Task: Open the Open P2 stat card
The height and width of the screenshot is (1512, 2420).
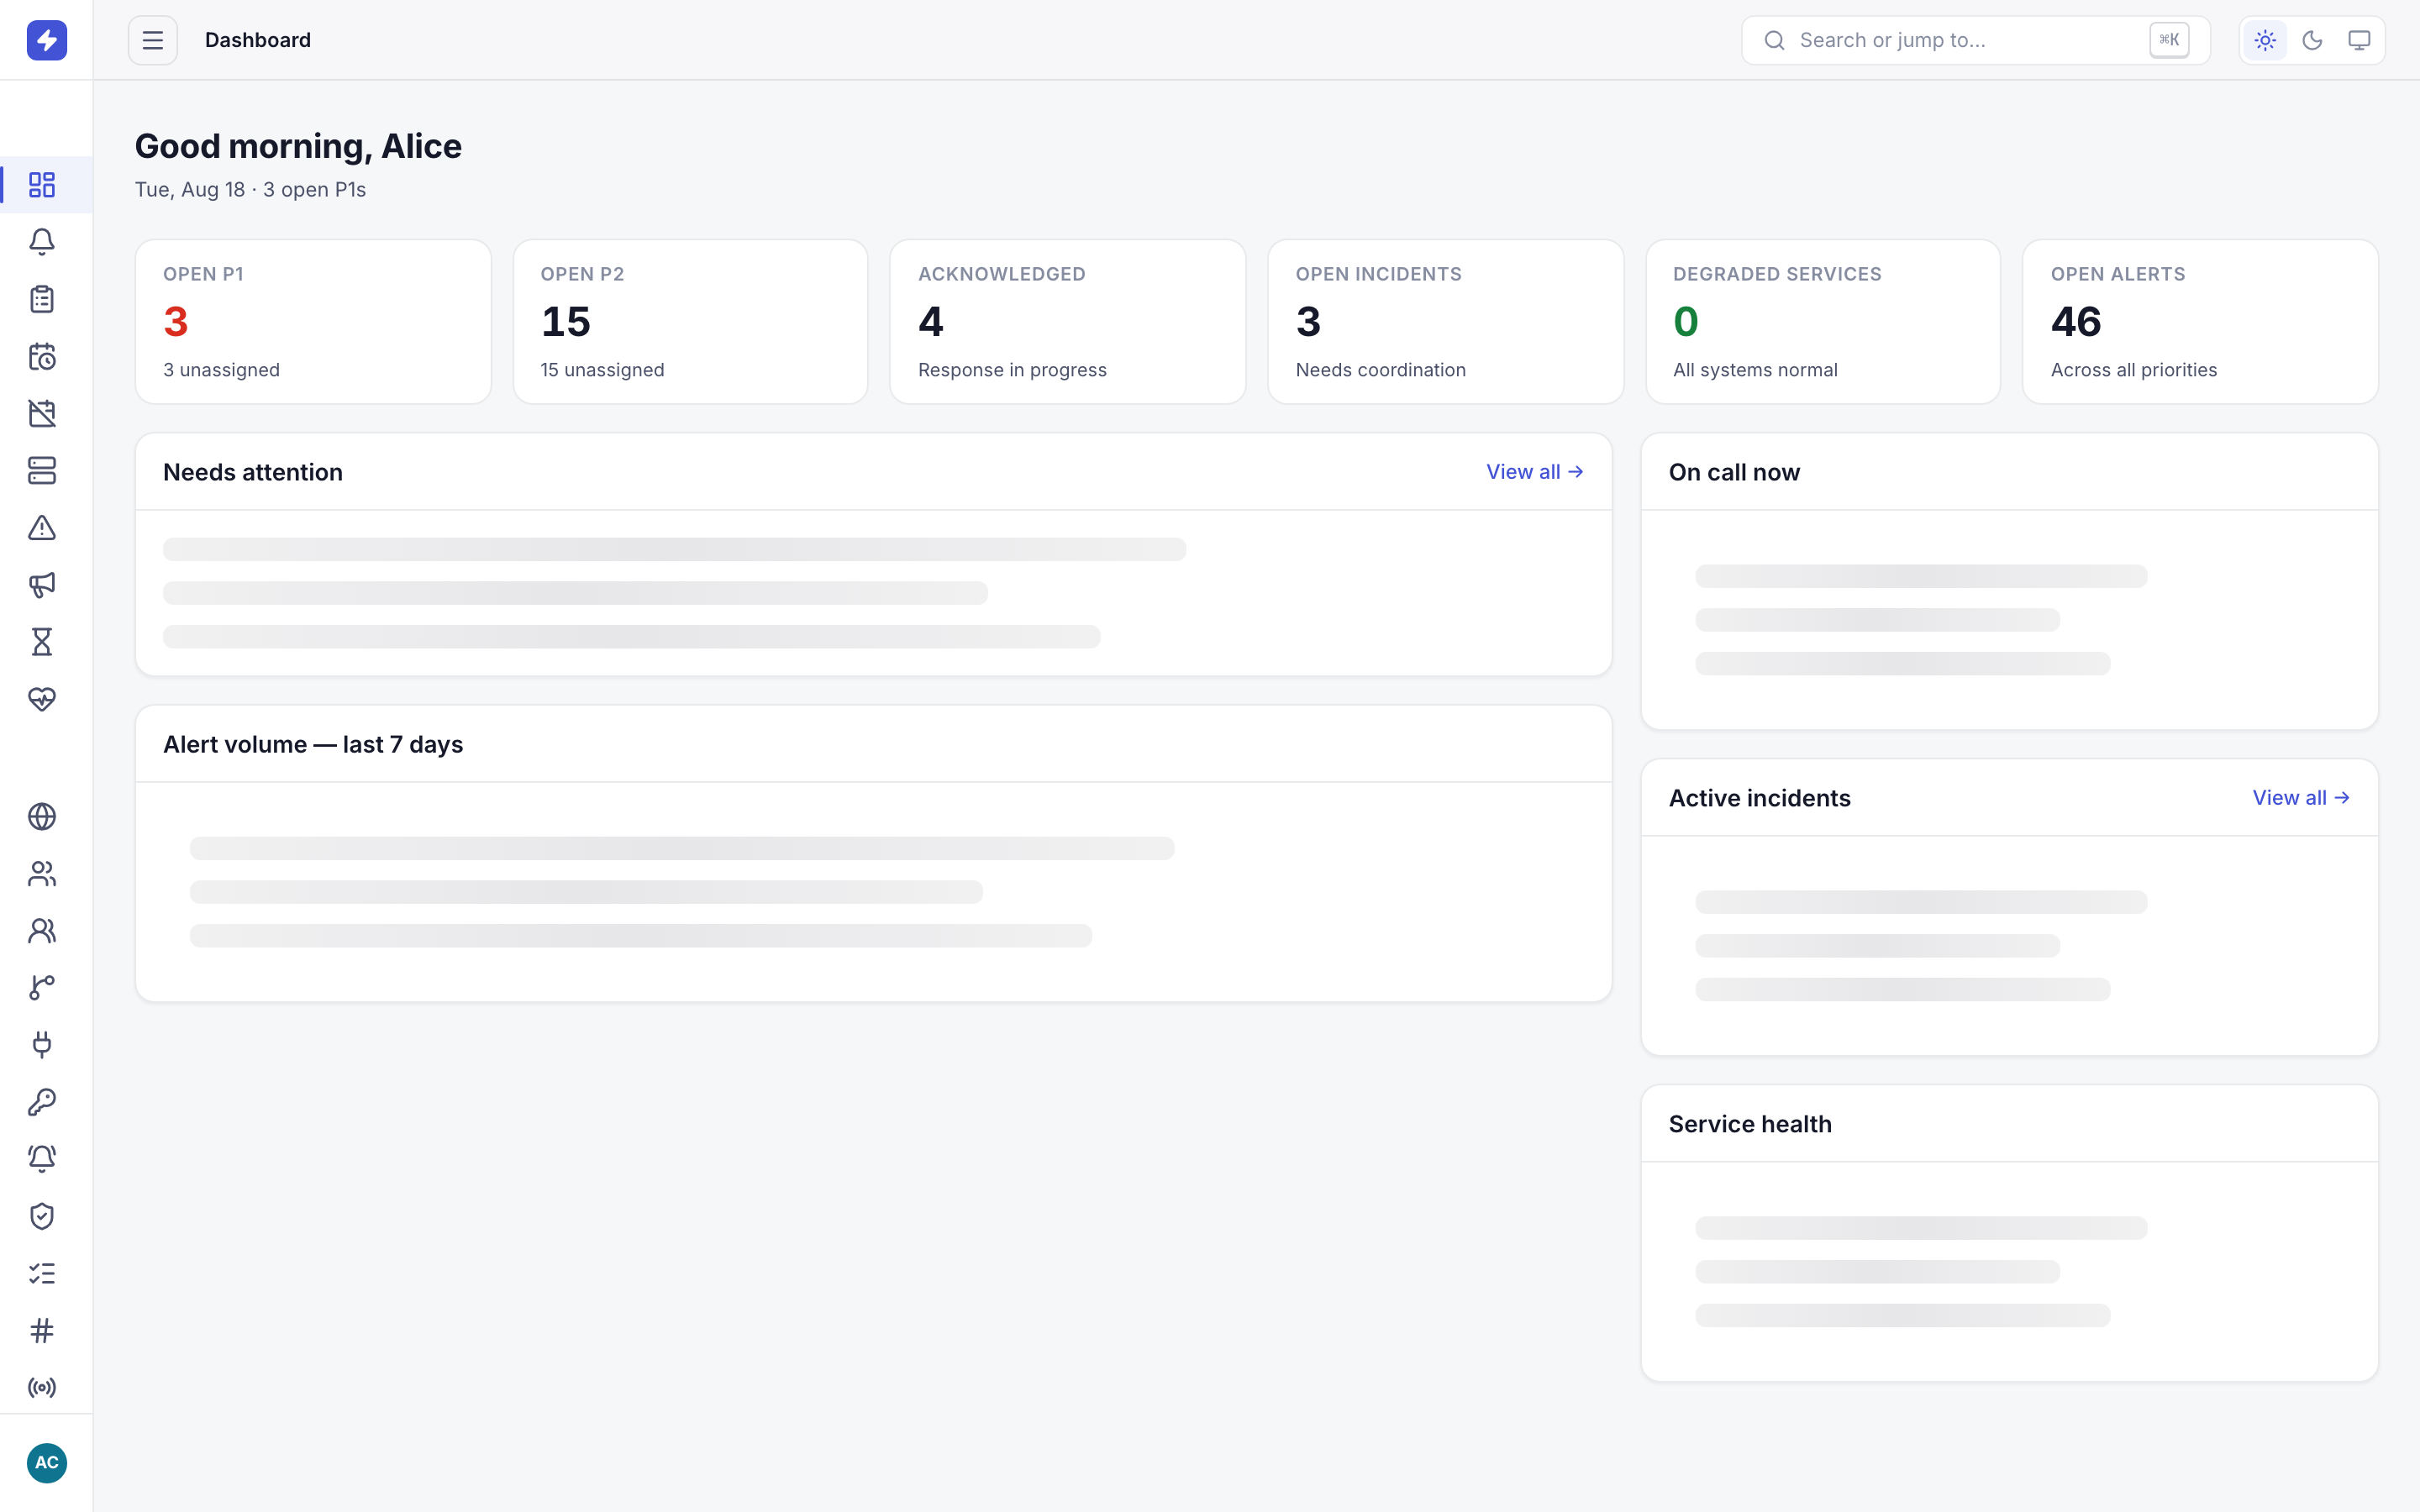Action: coord(690,322)
